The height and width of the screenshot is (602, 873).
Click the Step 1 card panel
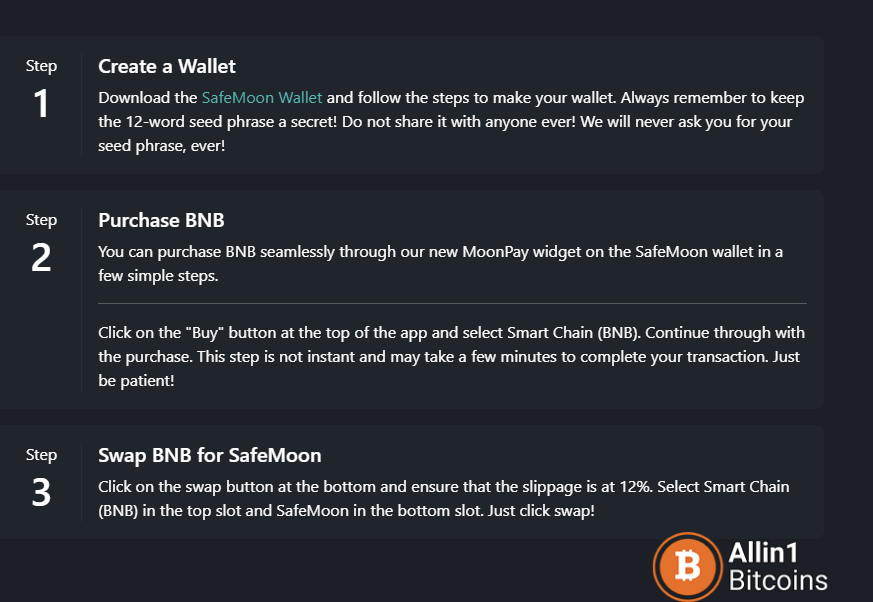pos(411,105)
